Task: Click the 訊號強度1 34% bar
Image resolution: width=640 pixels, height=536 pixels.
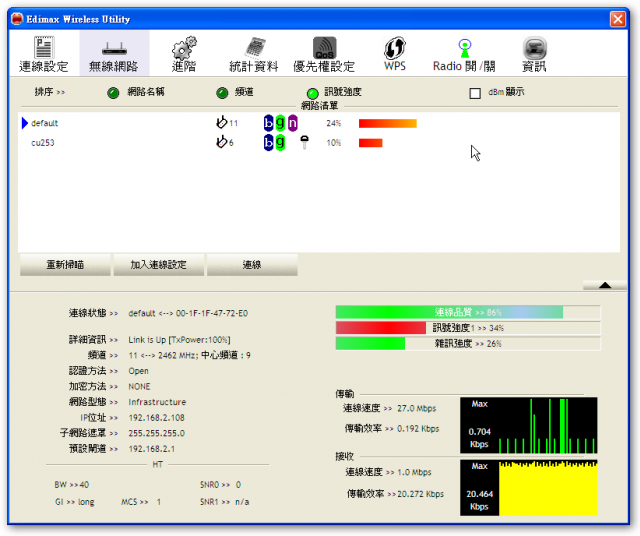Action: click(x=468, y=328)
